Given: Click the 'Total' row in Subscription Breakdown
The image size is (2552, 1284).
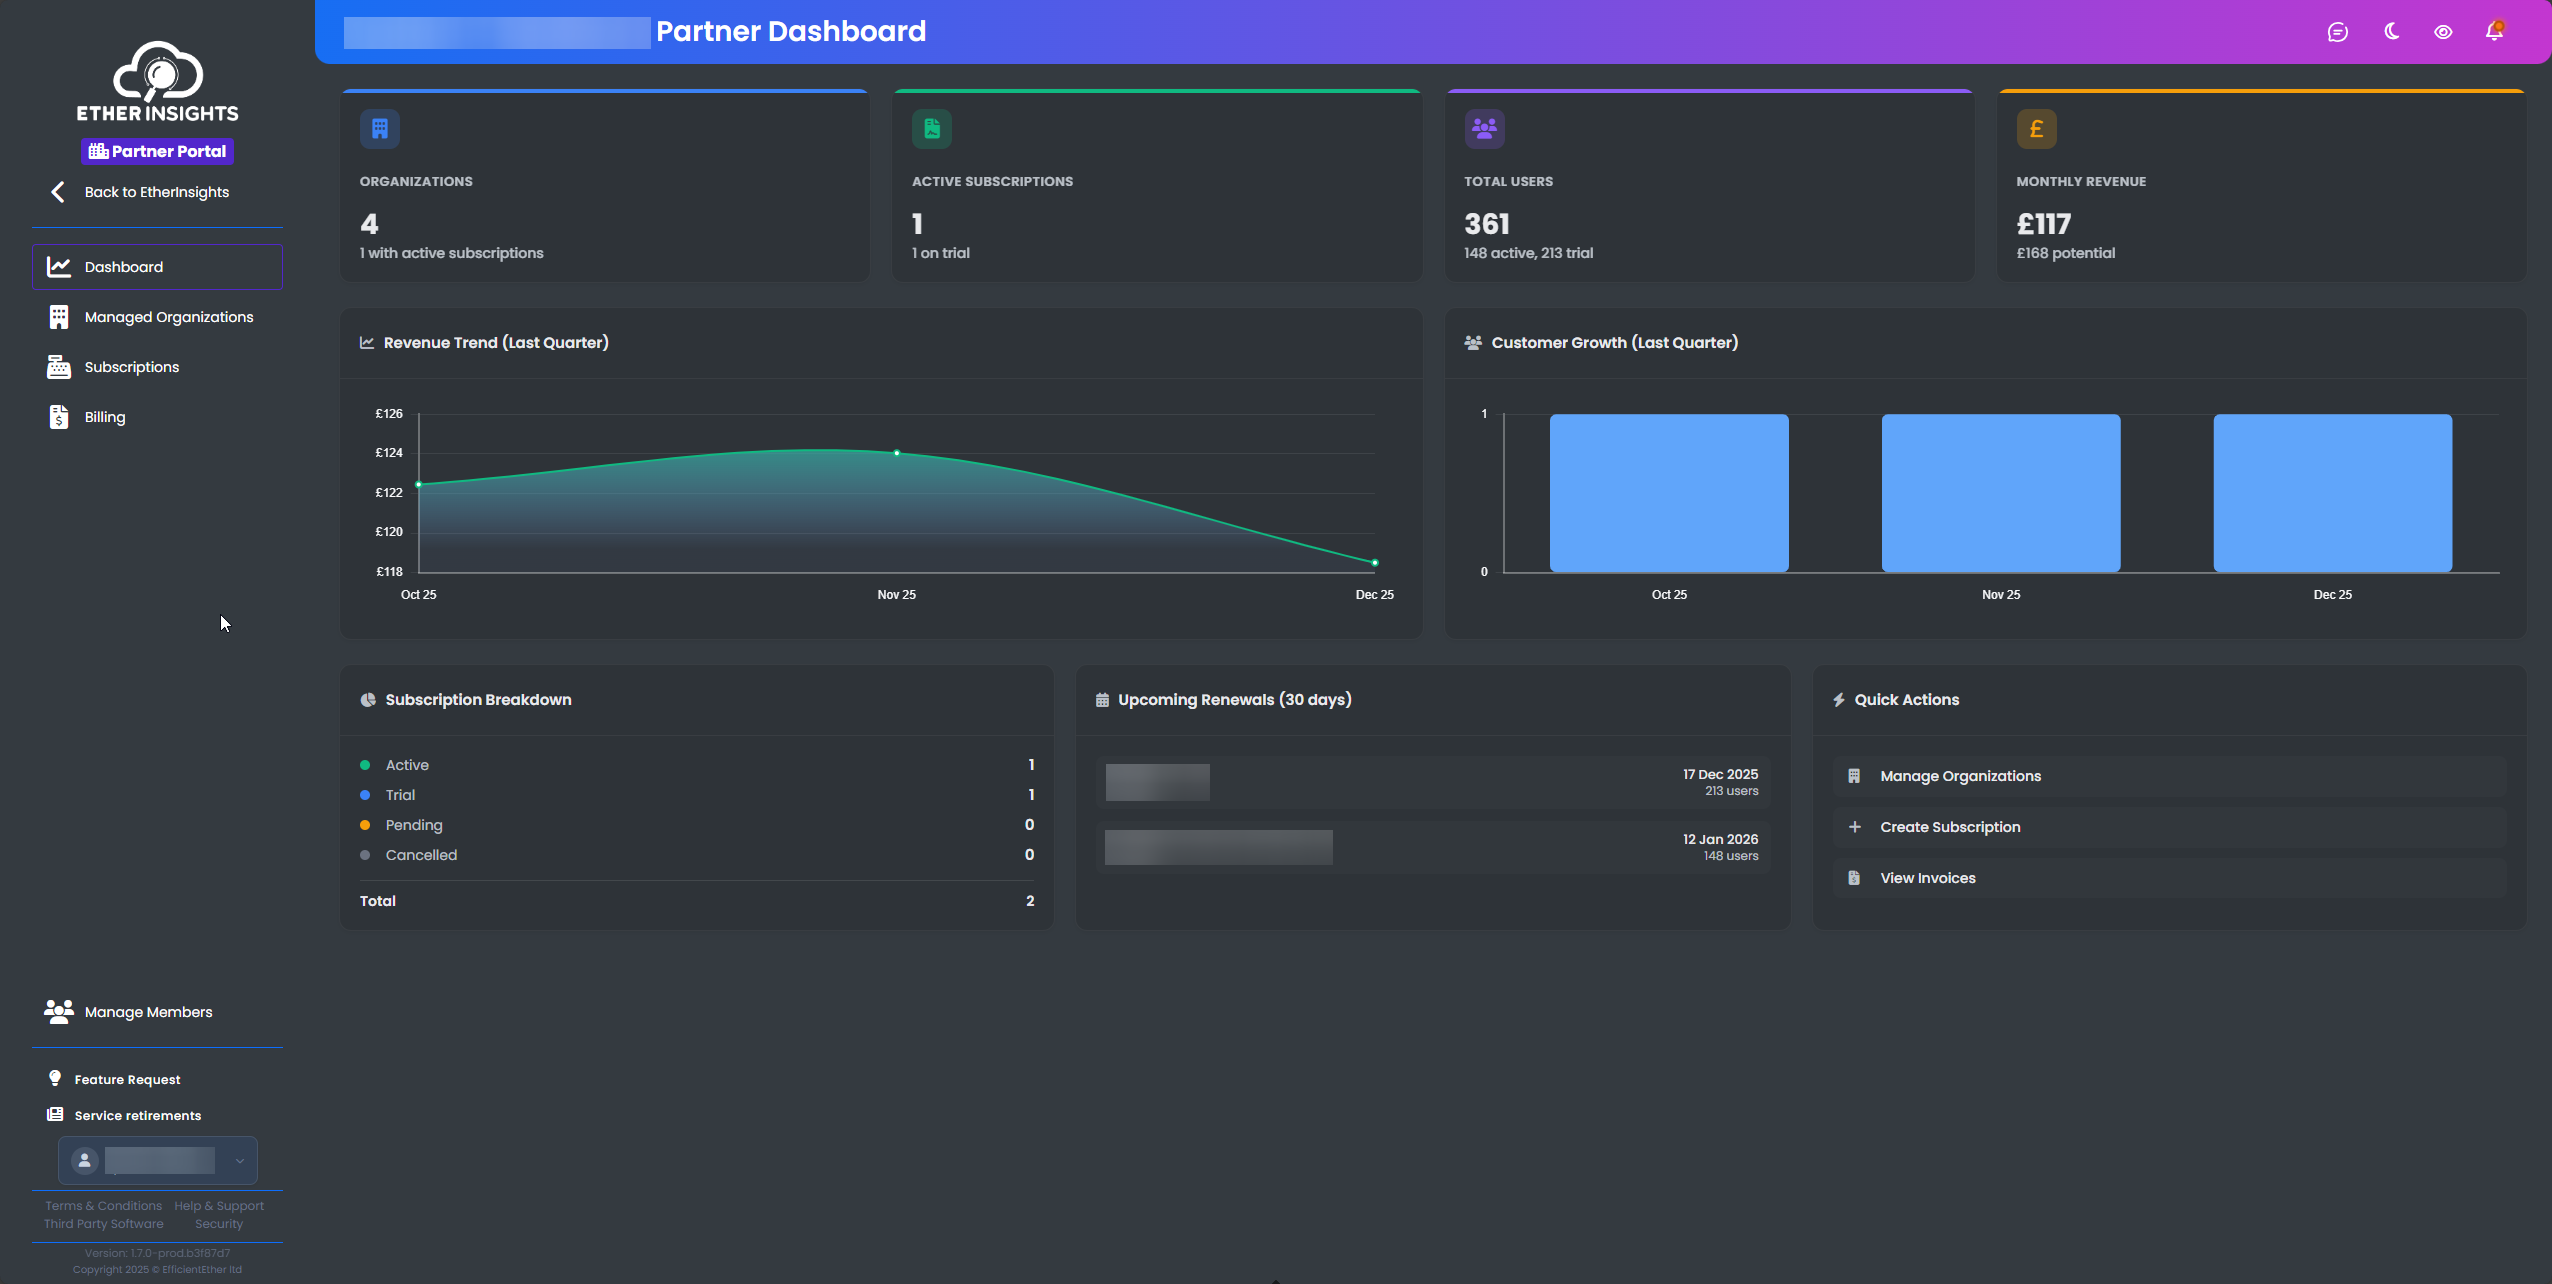Looking at the screenshot, I should click(x=697, y=901).
